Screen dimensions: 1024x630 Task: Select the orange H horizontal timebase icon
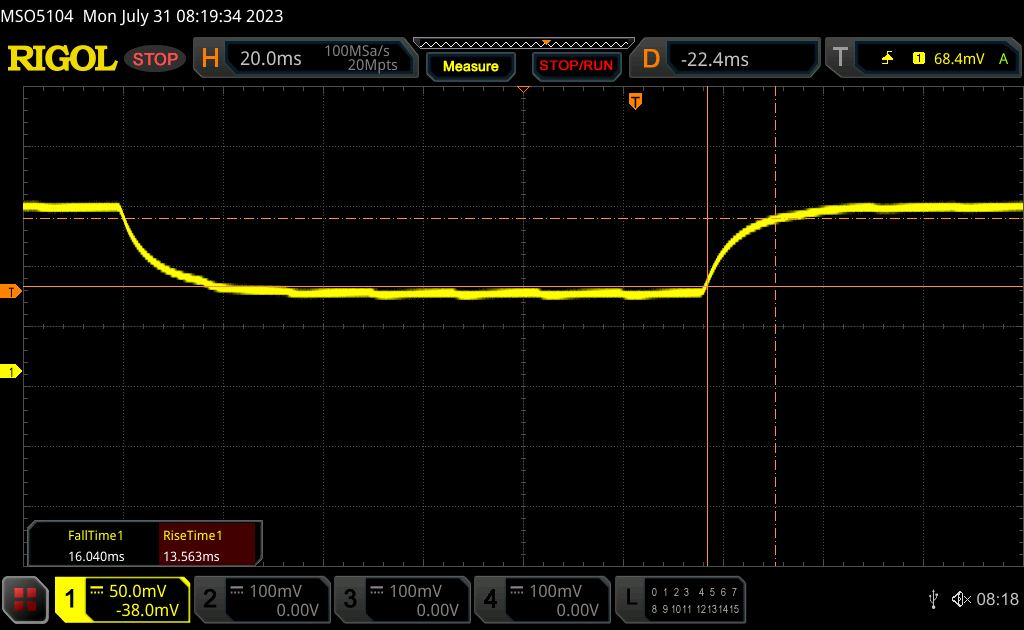[210, 59]
